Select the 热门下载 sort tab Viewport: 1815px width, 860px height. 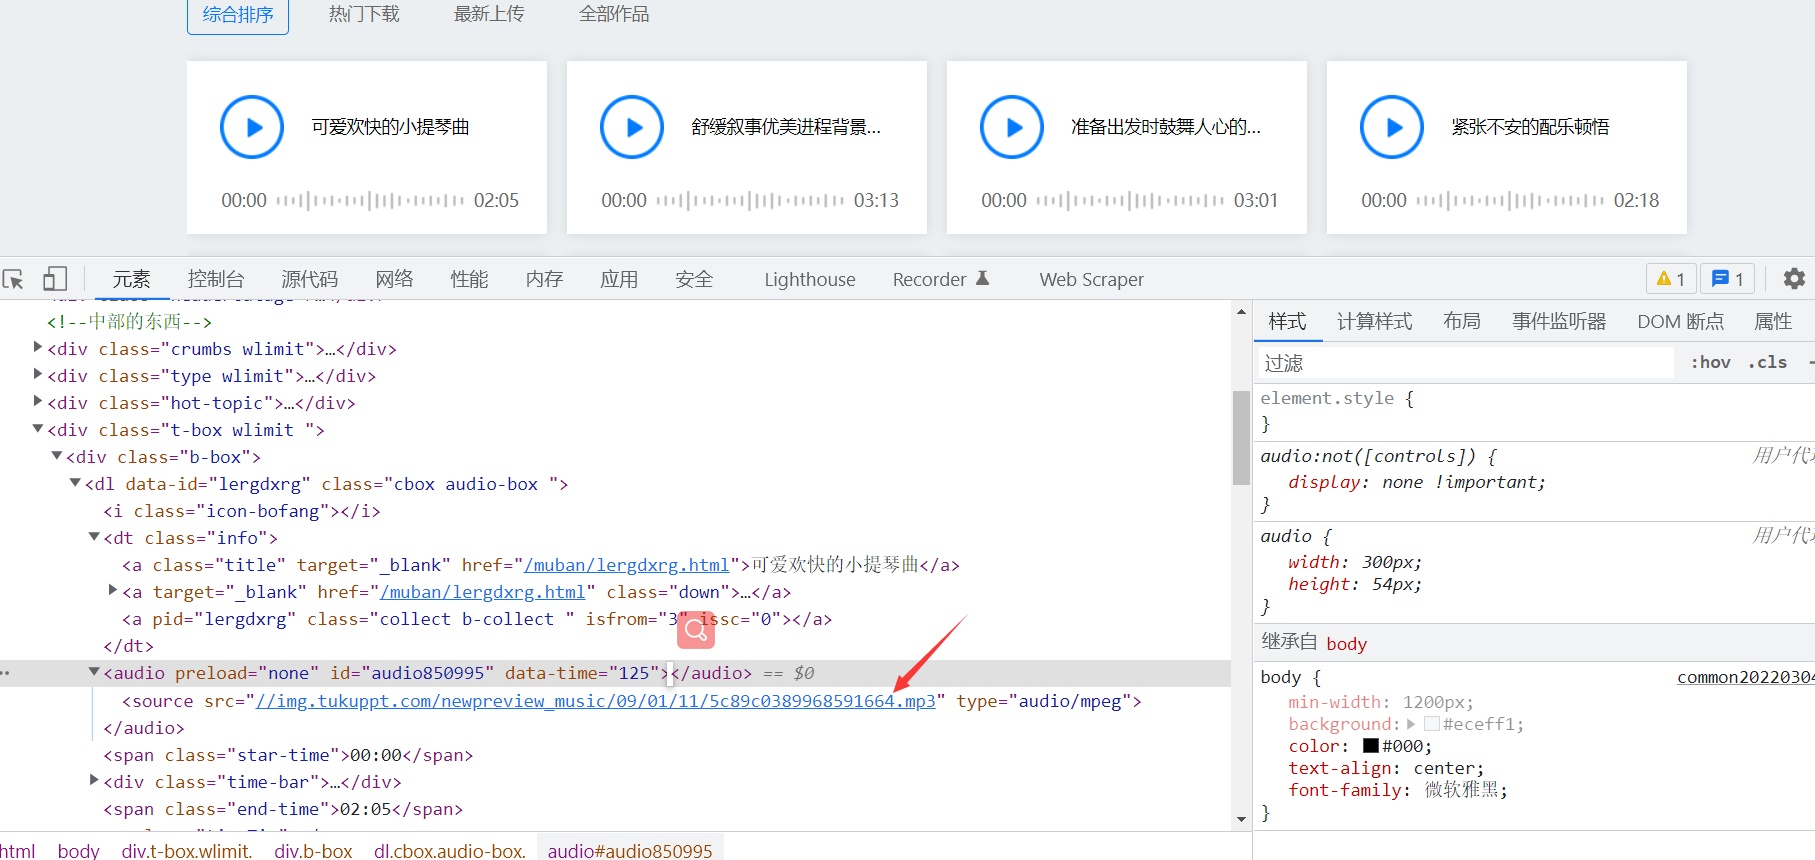click(x=364, y=14)
